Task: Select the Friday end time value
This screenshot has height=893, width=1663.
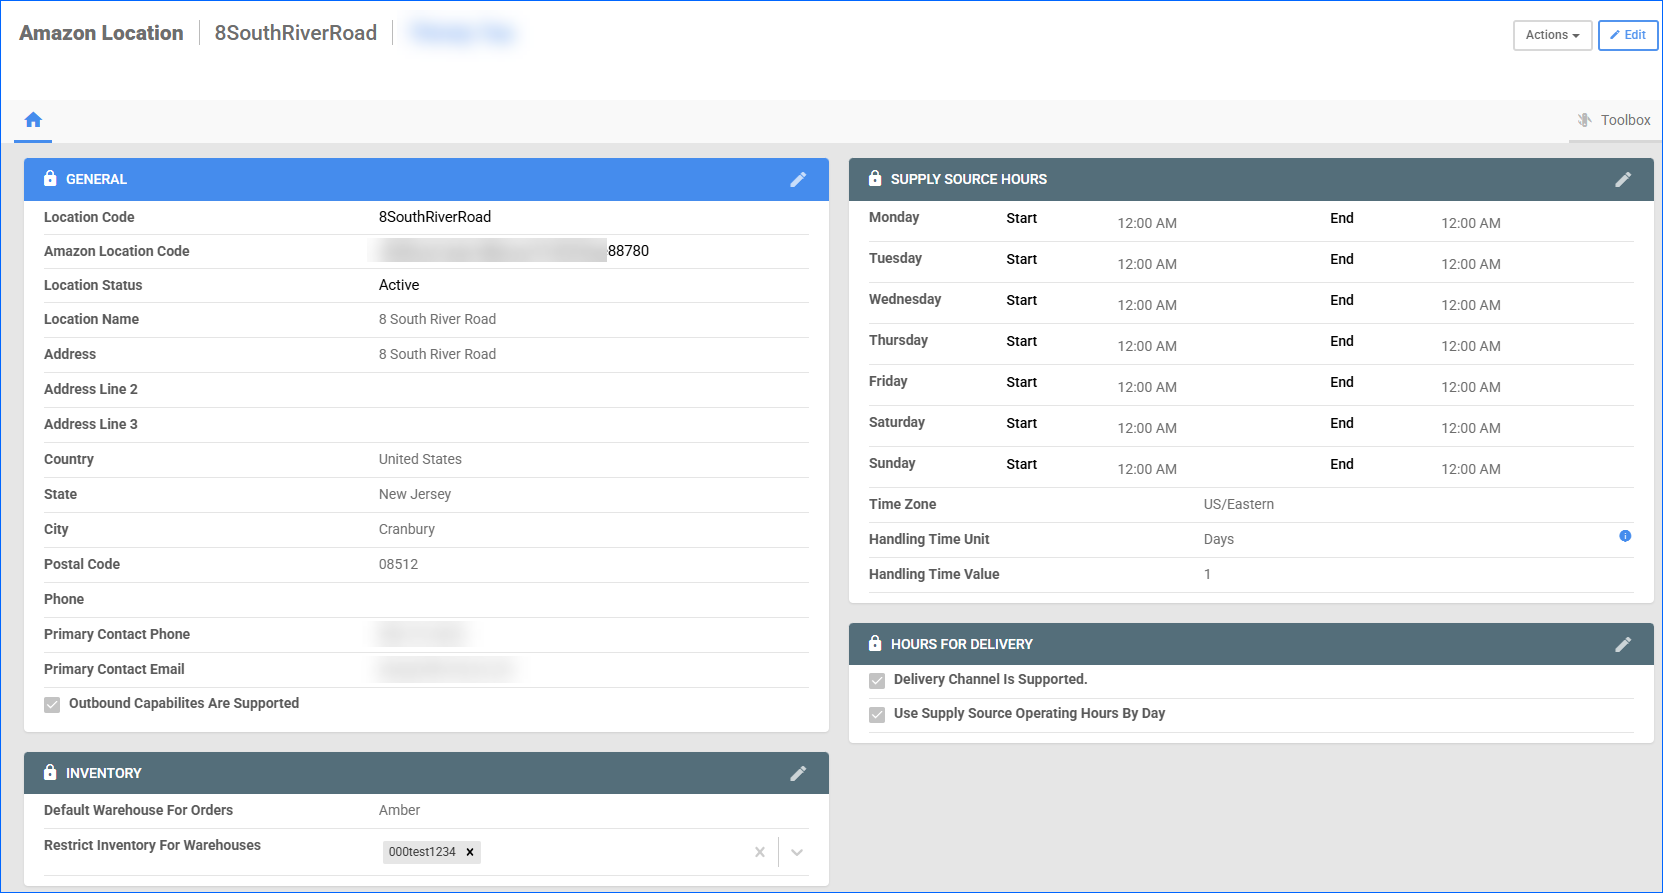Action: tap(1471, 387)
